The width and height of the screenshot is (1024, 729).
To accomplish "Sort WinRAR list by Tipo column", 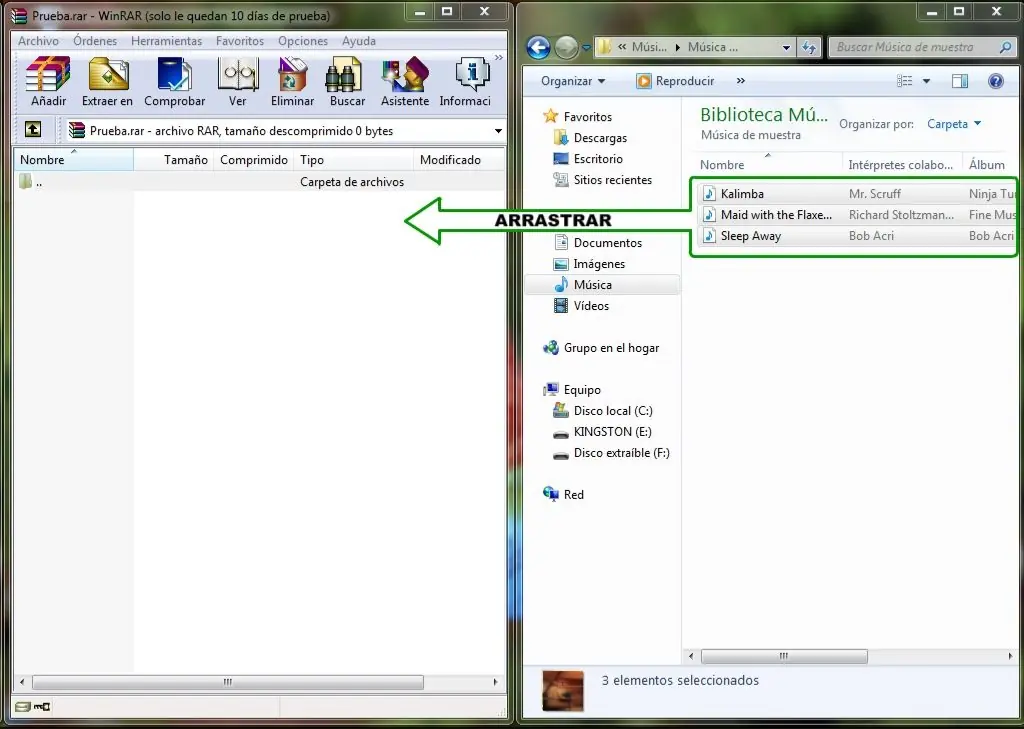I will [354, 159].
